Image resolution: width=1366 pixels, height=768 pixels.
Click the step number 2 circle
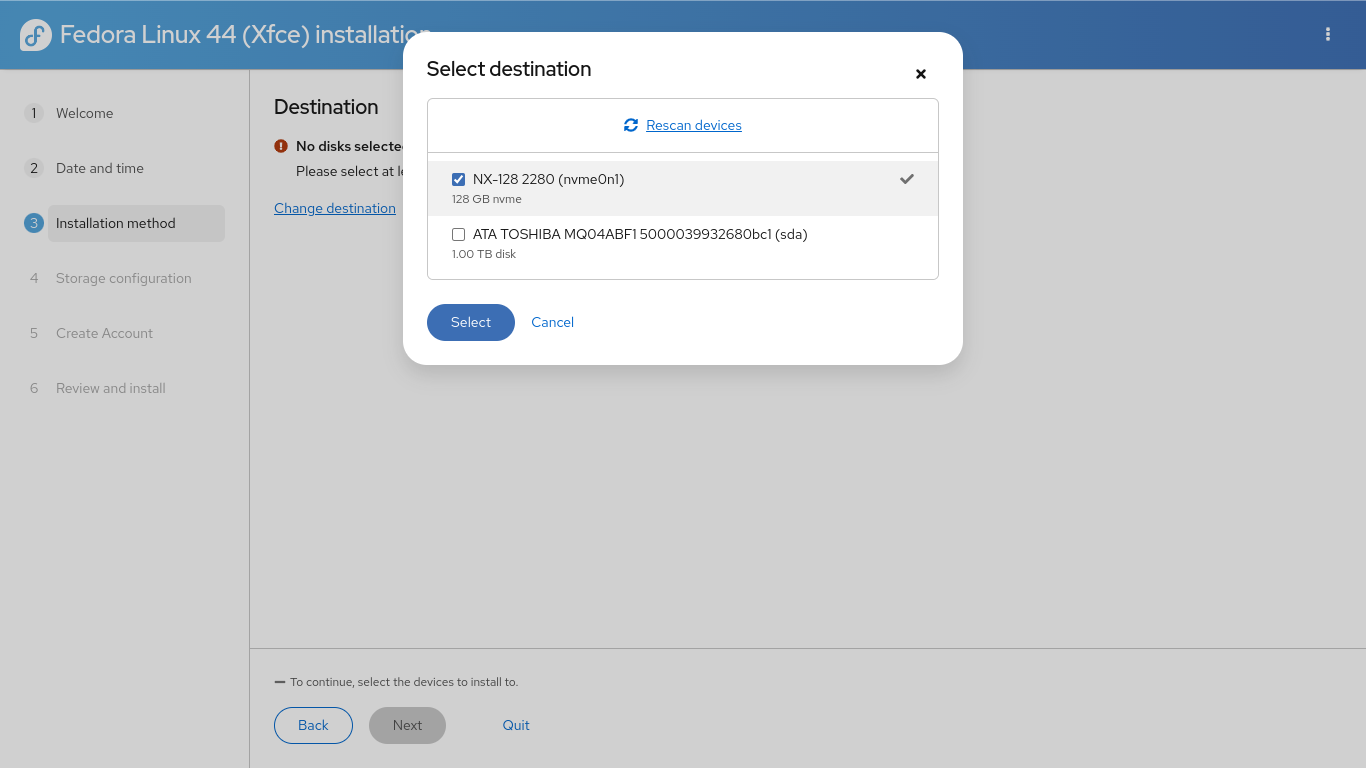pyautogui.click(x=34, y=168)
